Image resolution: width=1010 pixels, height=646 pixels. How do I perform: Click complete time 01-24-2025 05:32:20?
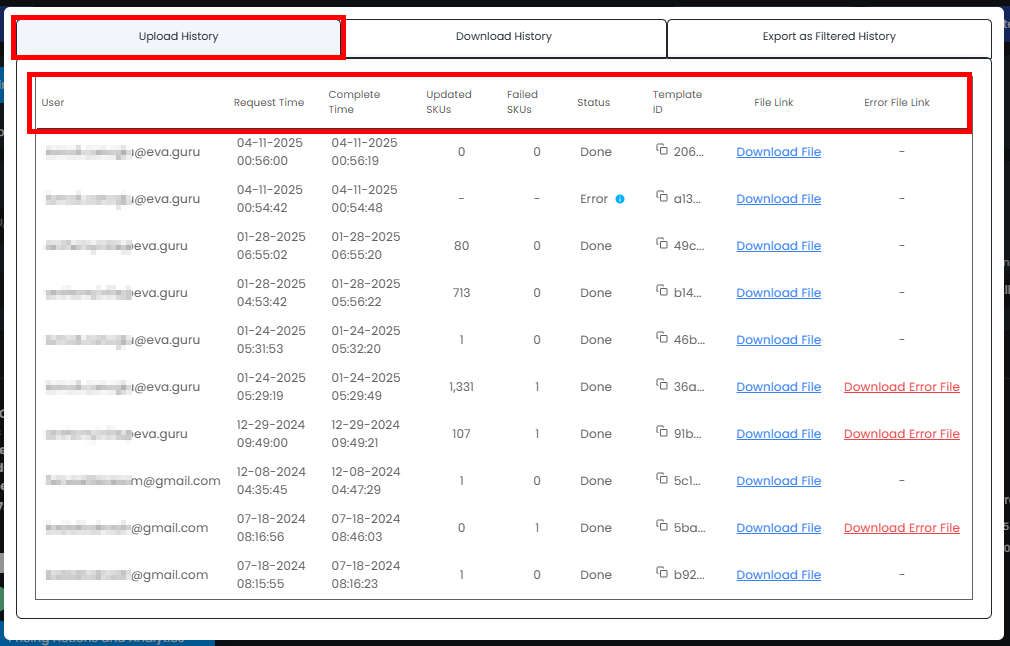366,340
